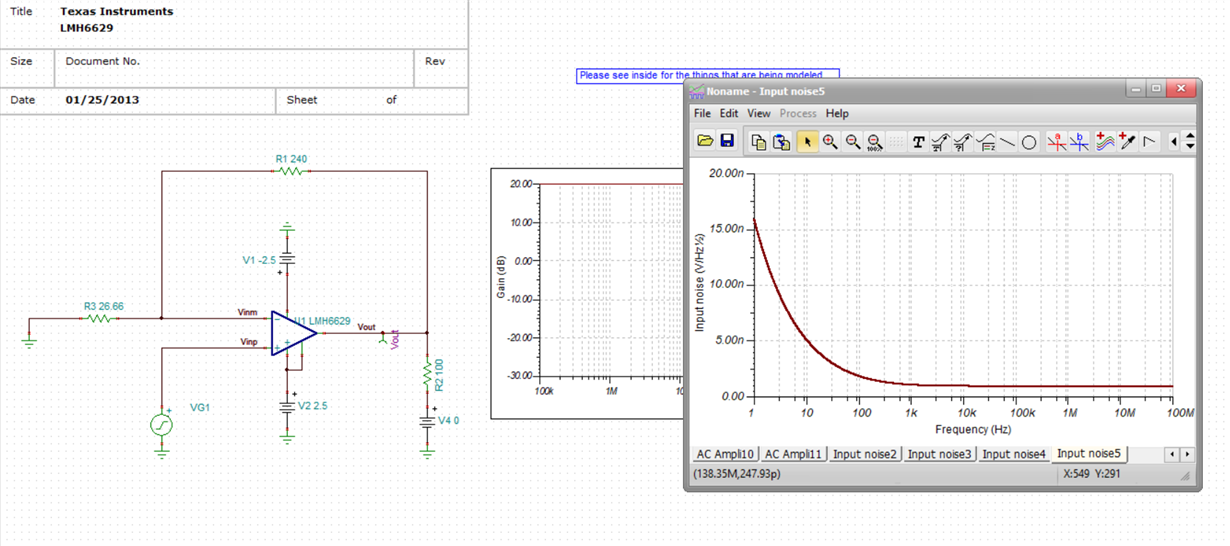1230x546 pixels.
Task: Minimize the Input noise5 window
Action: click(1135, 89)
